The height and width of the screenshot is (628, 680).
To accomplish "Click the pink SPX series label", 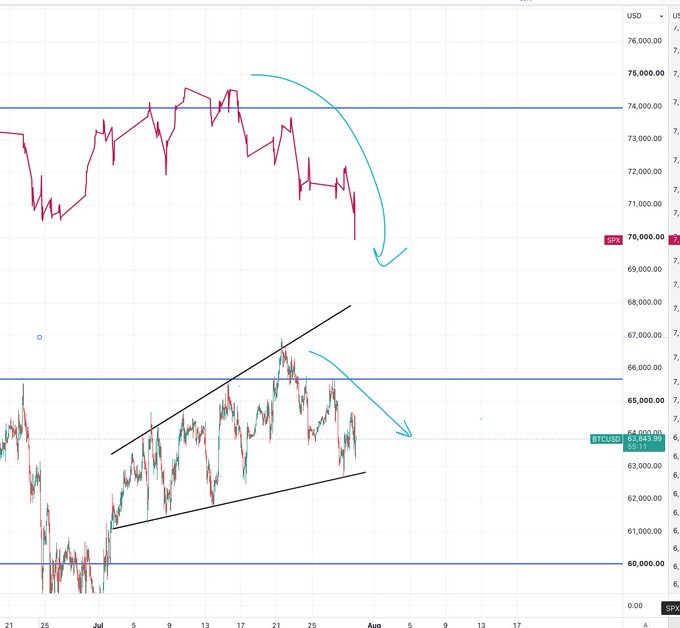I will point(613,240).
